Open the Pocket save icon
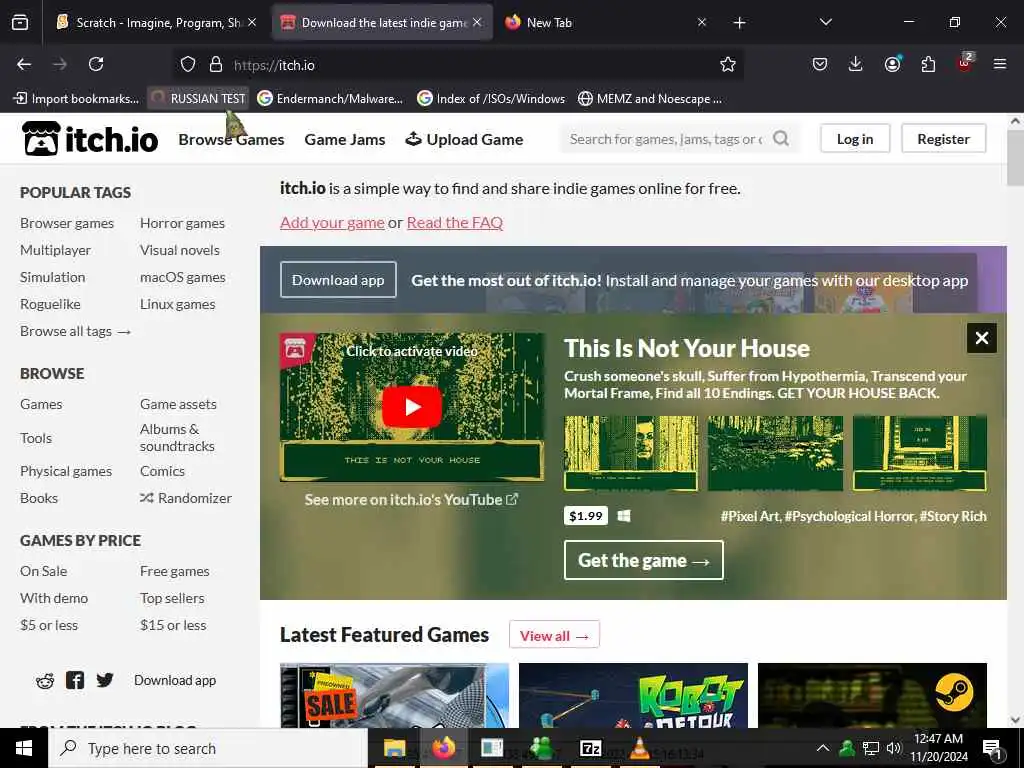The width and height of the screenshot is (1024, 768). [820, 64]
